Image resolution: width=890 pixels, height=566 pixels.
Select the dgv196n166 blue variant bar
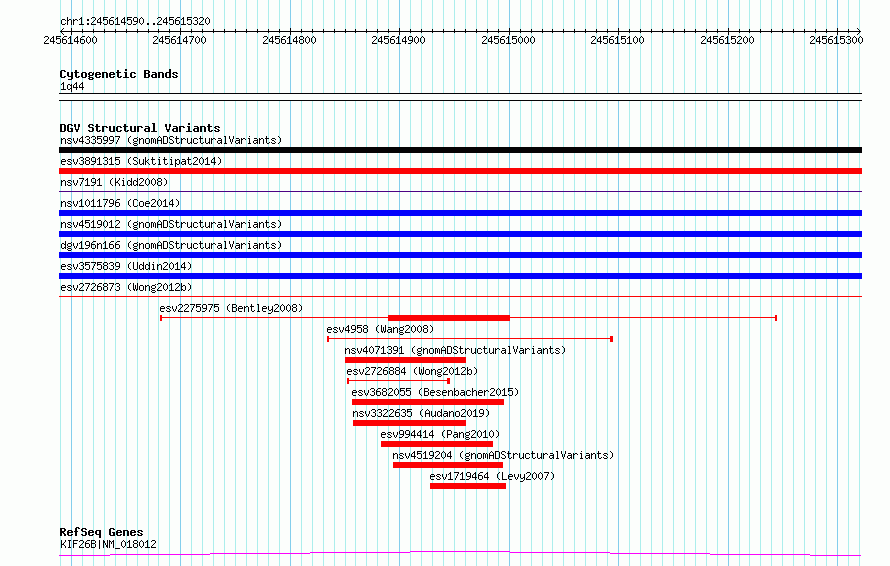click(460, 255)
